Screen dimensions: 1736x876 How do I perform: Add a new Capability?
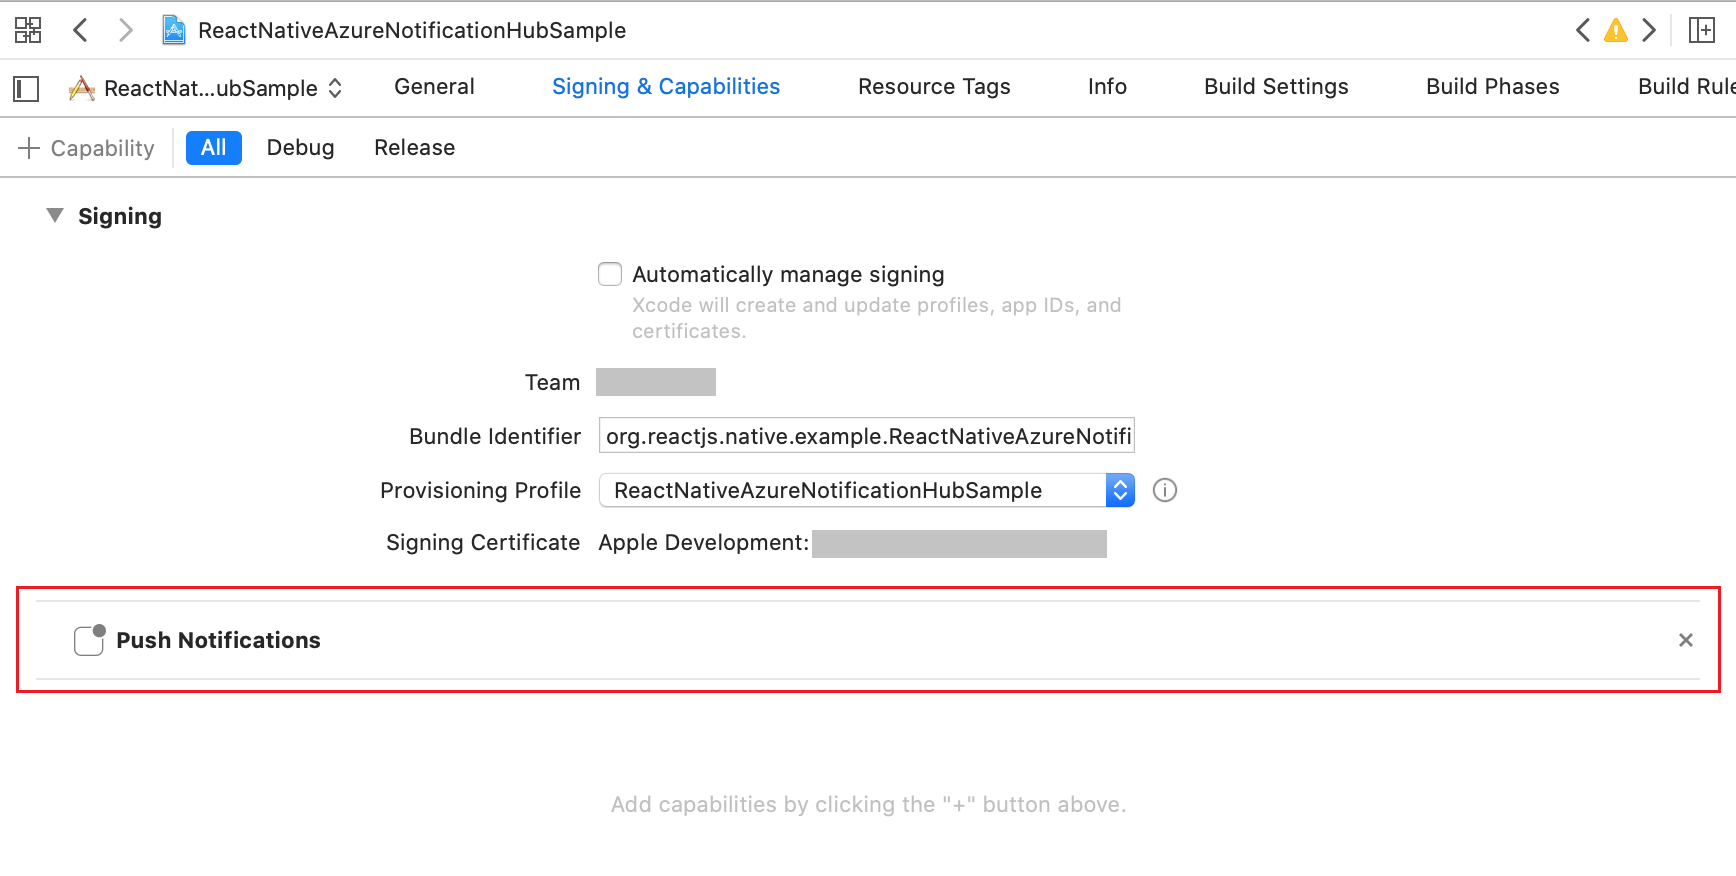pyautogui.click(x=86, y=148)
